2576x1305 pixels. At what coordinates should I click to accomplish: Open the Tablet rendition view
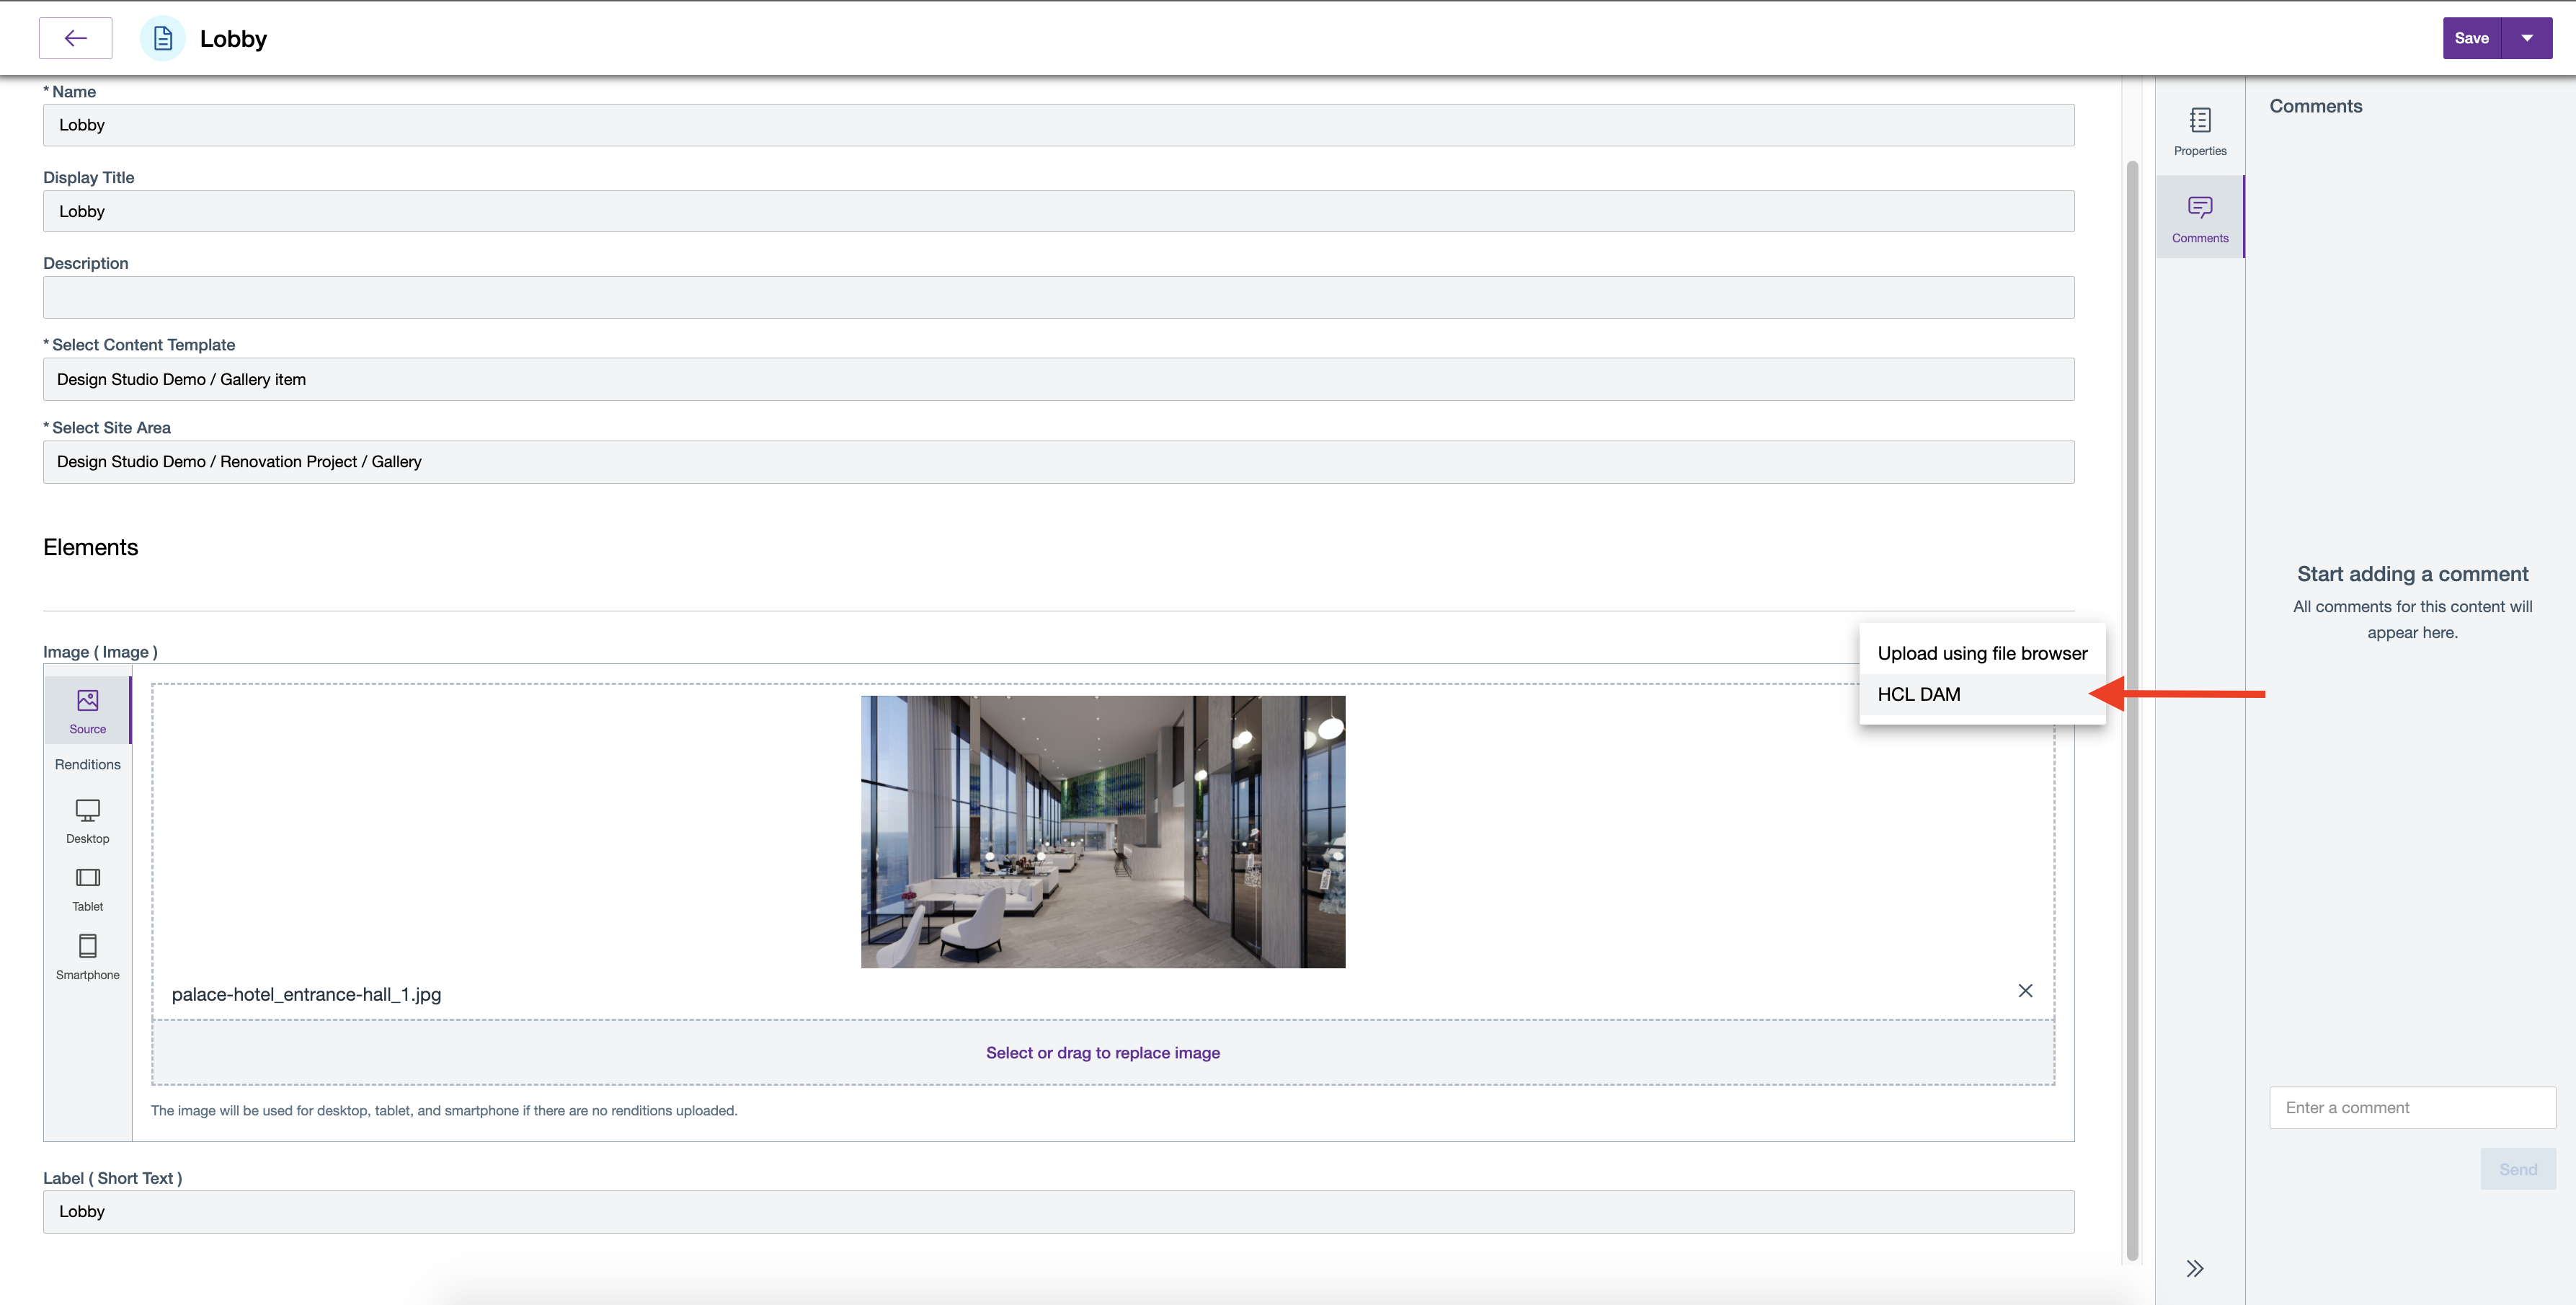(87, 888)
